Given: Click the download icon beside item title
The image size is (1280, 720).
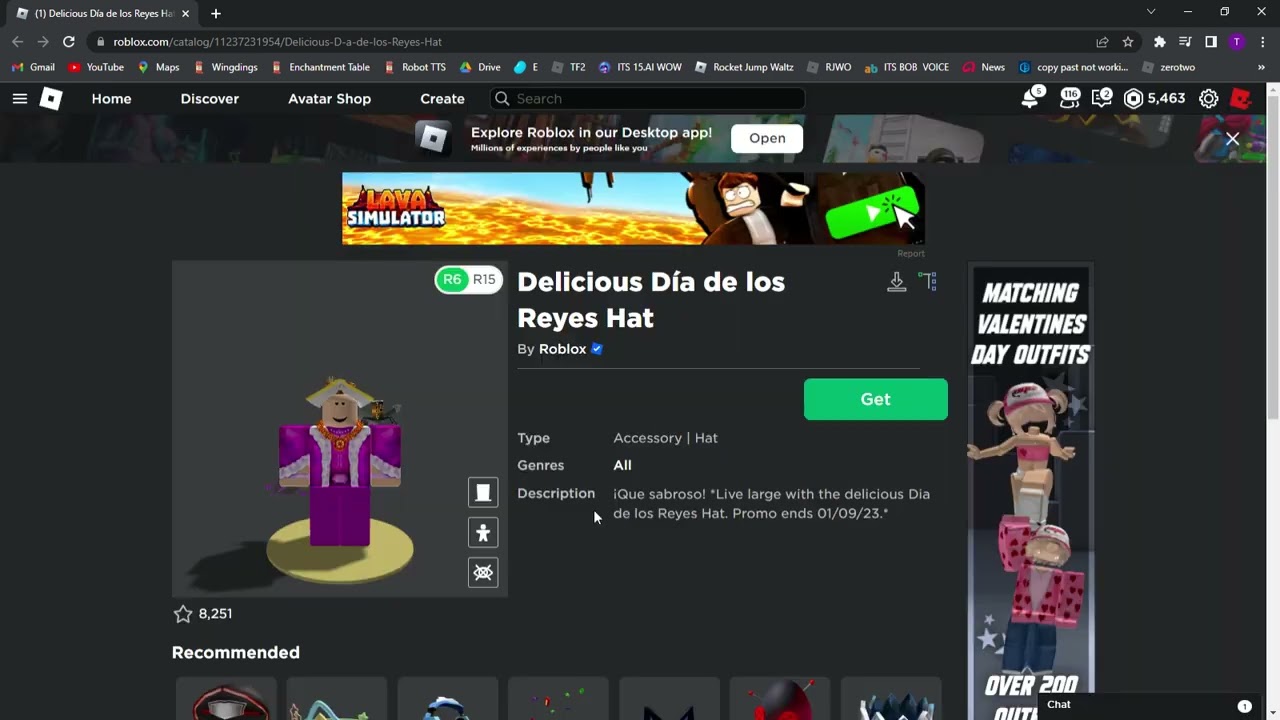Looking at the screenshot, I should pyautogui.click(x=897, y=282).
